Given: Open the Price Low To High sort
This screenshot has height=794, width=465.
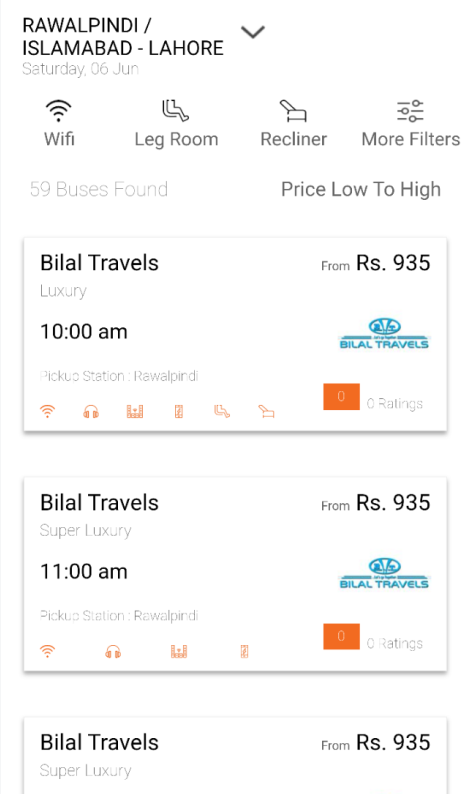Looking at the screenshot, I should tap(361, 189).
